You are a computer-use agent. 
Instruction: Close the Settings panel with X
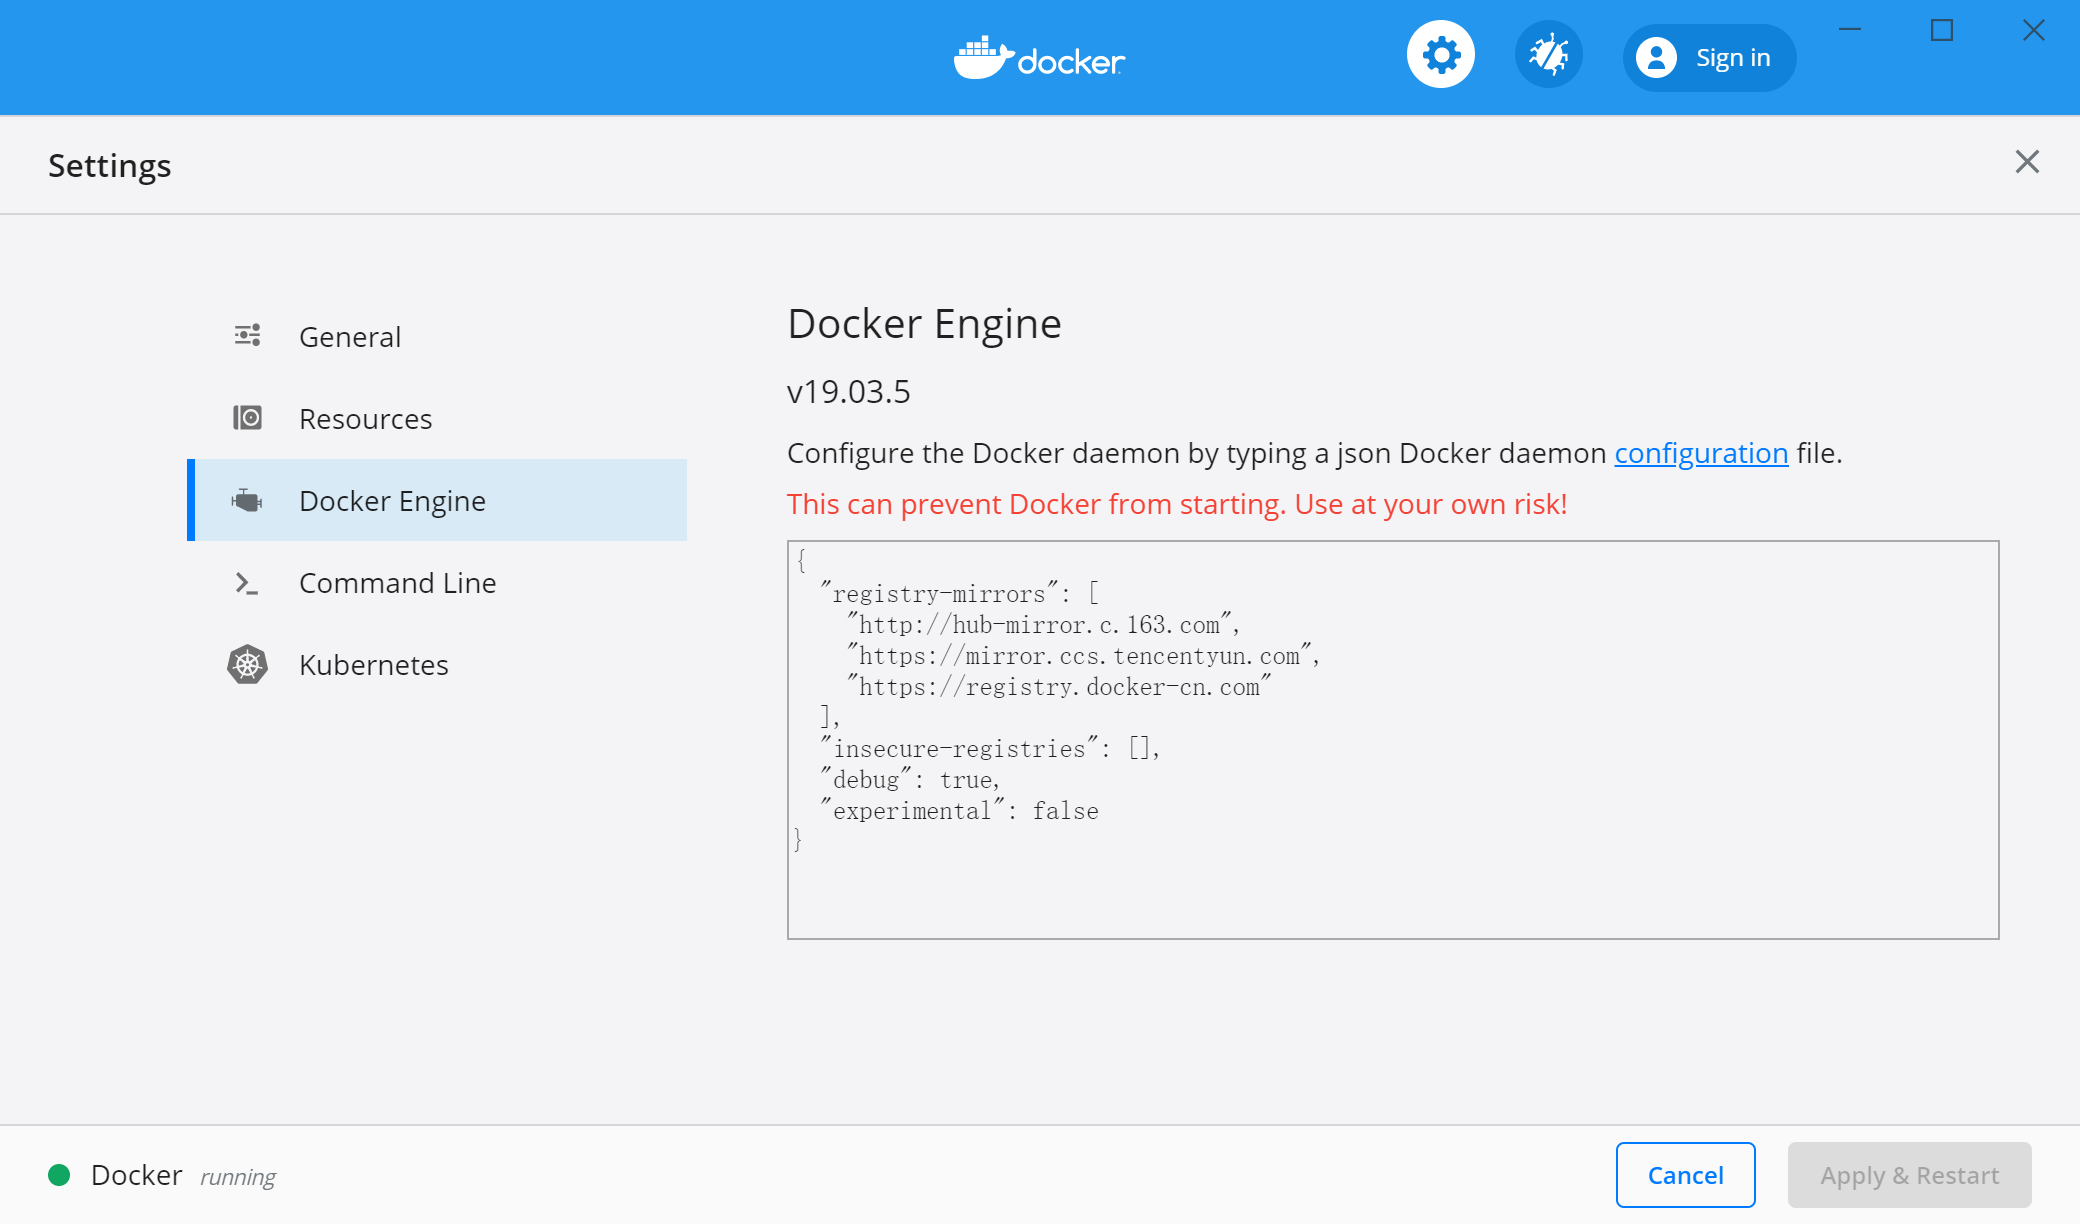coord(2027,162)
